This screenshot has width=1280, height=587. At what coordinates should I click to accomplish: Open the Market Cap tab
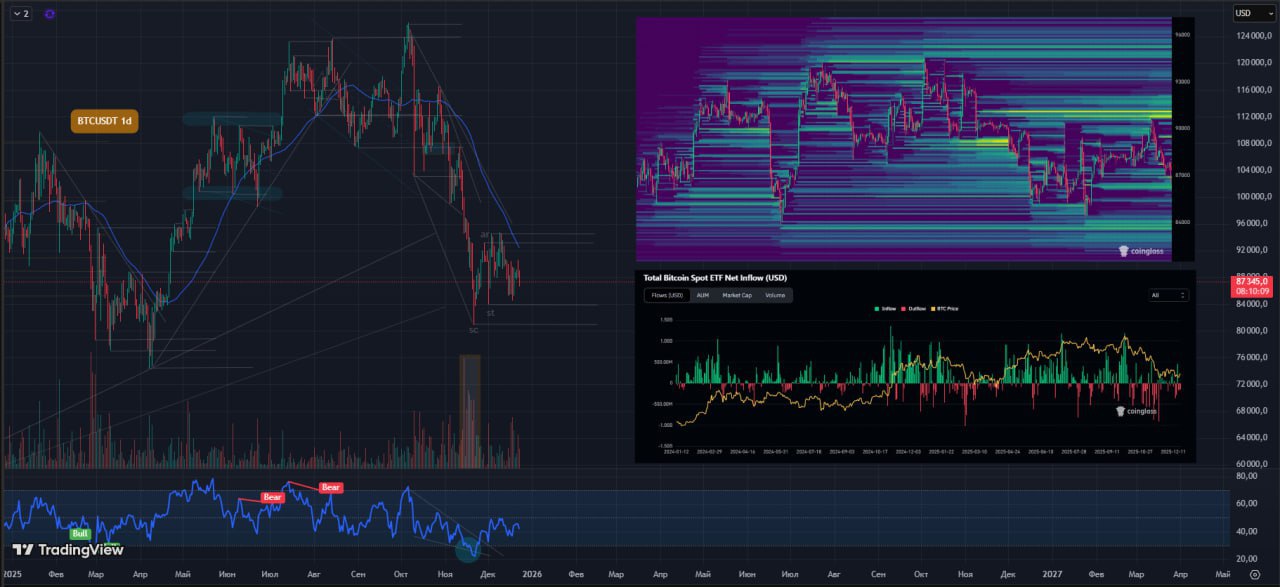[738, 295]
